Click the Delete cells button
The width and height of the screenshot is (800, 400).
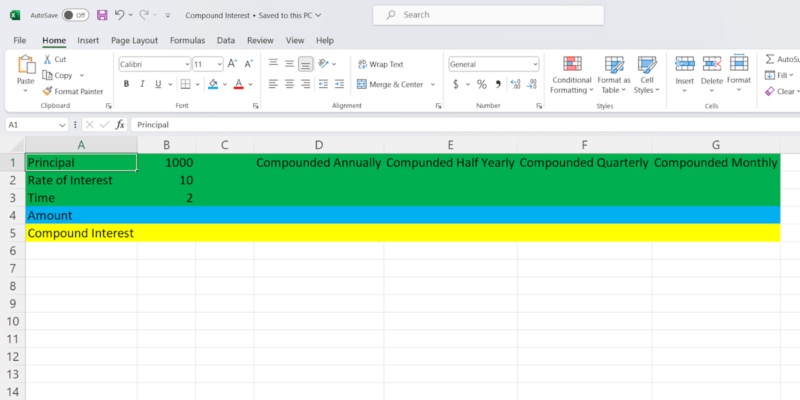pyautogui.click(x=712, y=74)
